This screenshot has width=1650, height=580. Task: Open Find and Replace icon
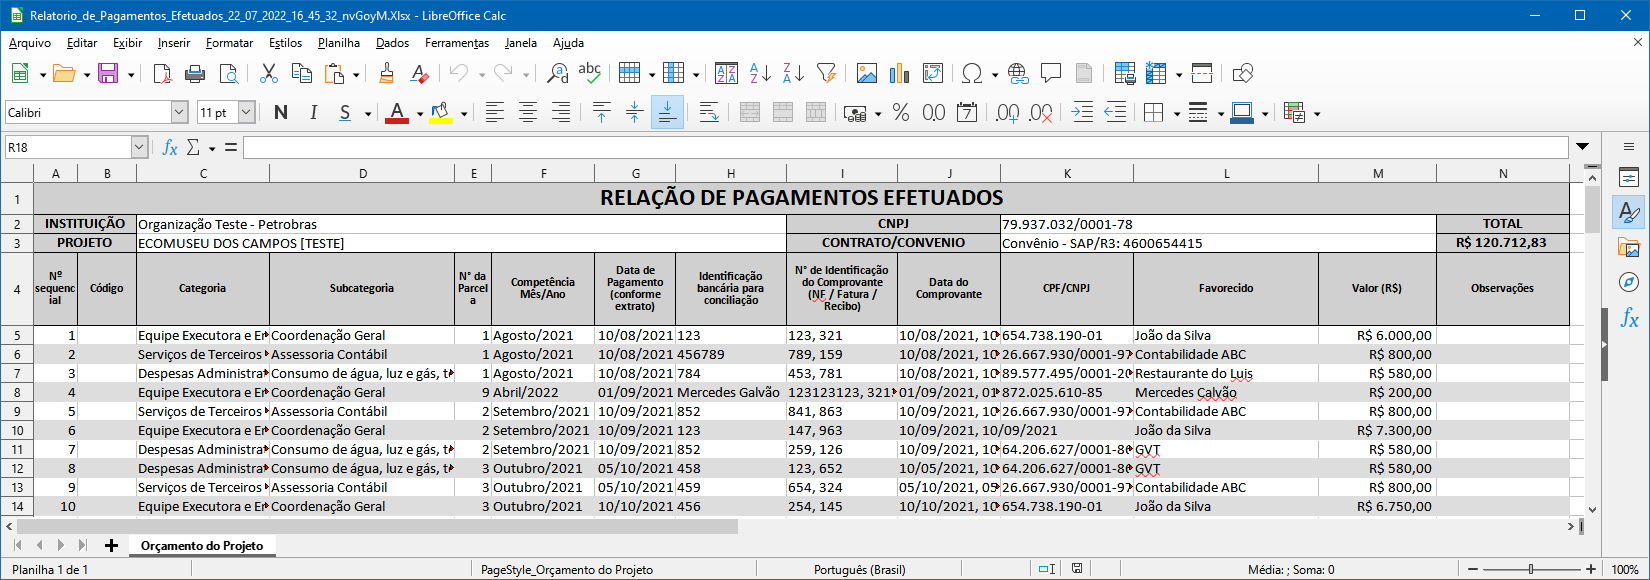(558, 73)
